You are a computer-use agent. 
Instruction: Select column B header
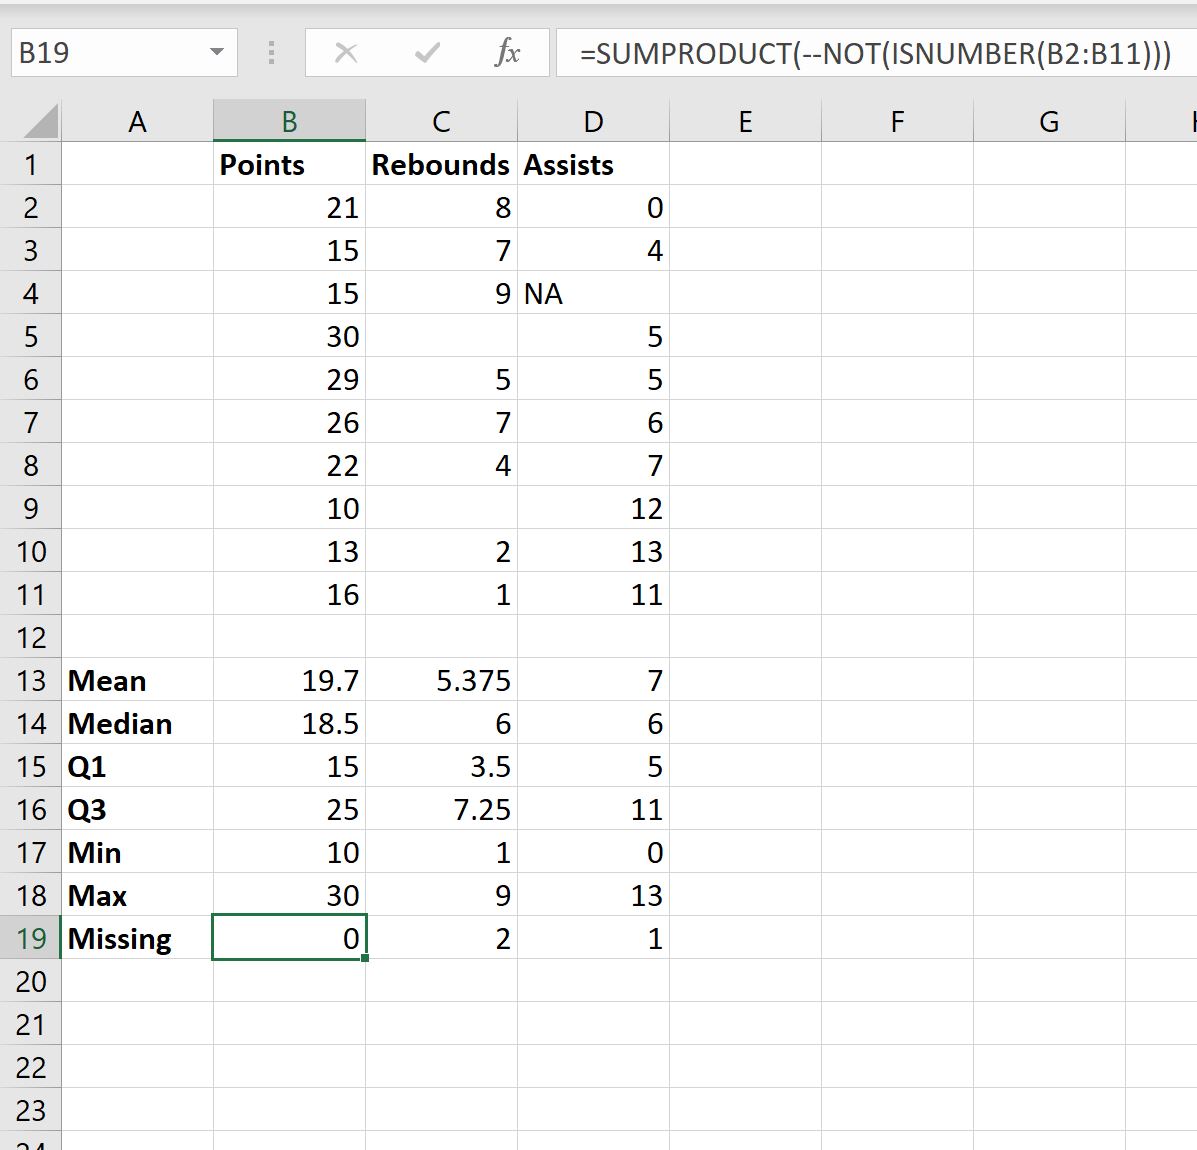coord(289,122)
